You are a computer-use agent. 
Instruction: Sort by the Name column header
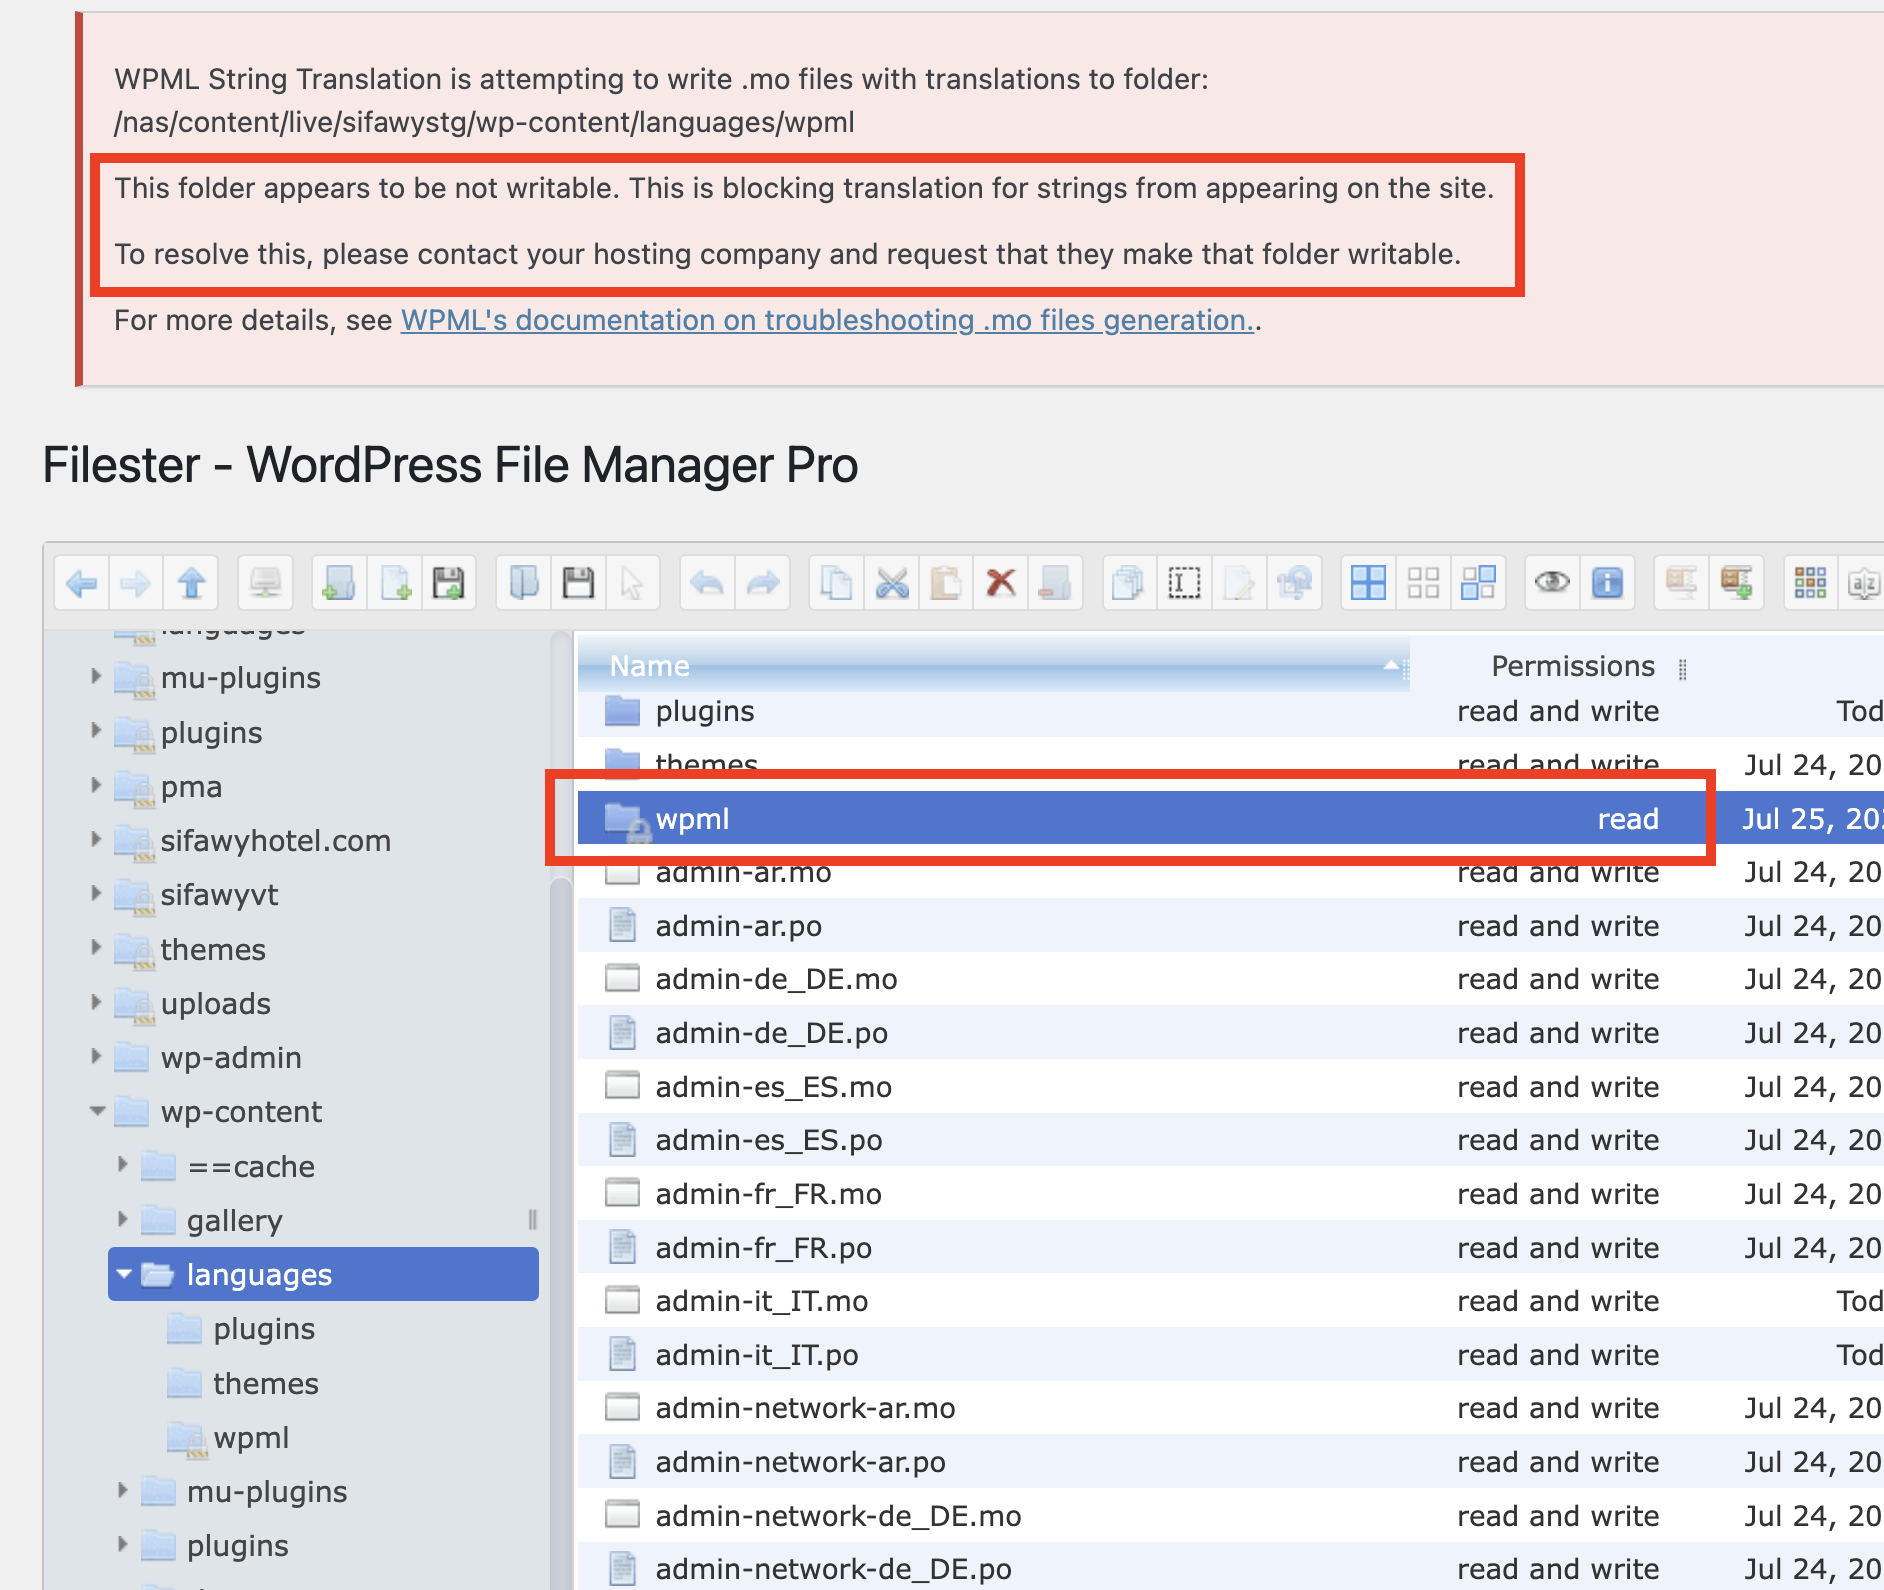coord(993,666)
